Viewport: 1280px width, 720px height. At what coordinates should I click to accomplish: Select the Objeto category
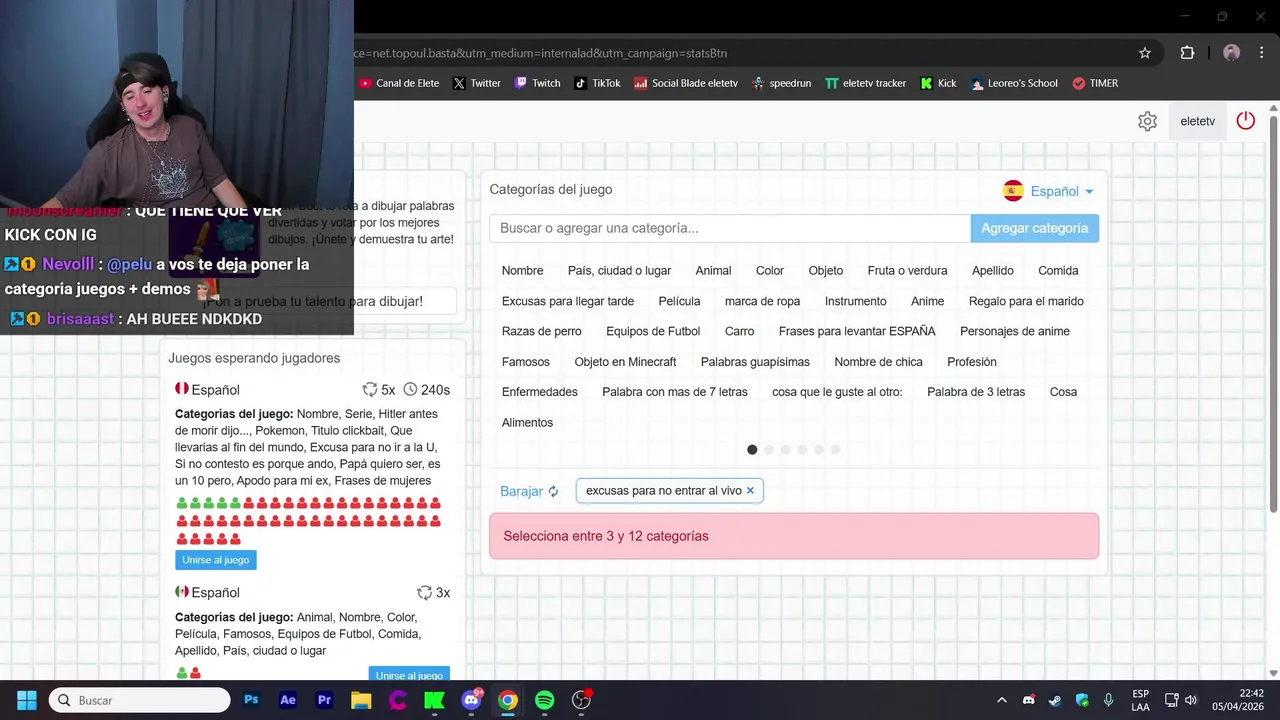[826, 271]
